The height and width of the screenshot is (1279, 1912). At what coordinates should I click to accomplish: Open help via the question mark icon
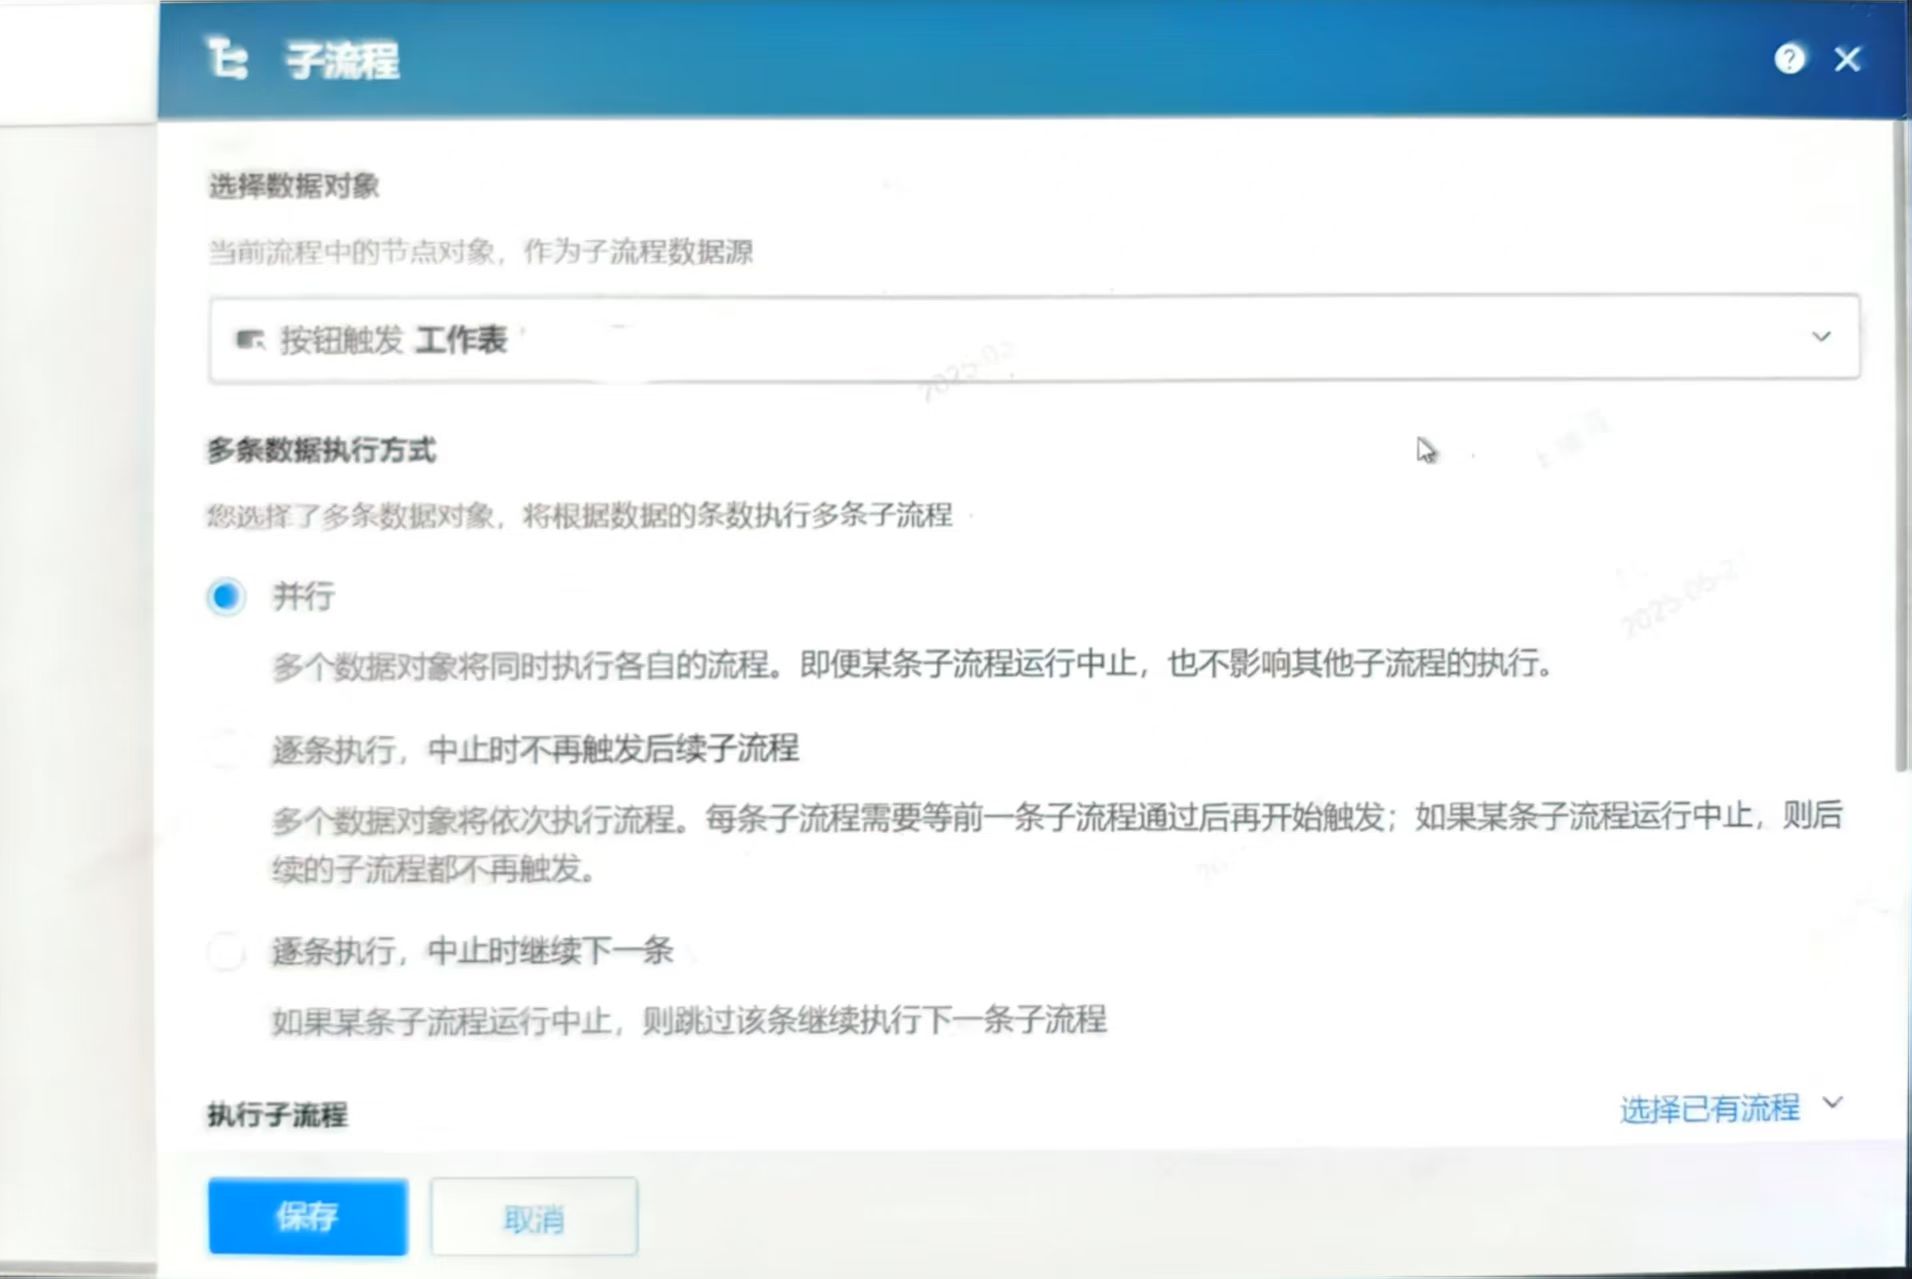pos(1789,59)
